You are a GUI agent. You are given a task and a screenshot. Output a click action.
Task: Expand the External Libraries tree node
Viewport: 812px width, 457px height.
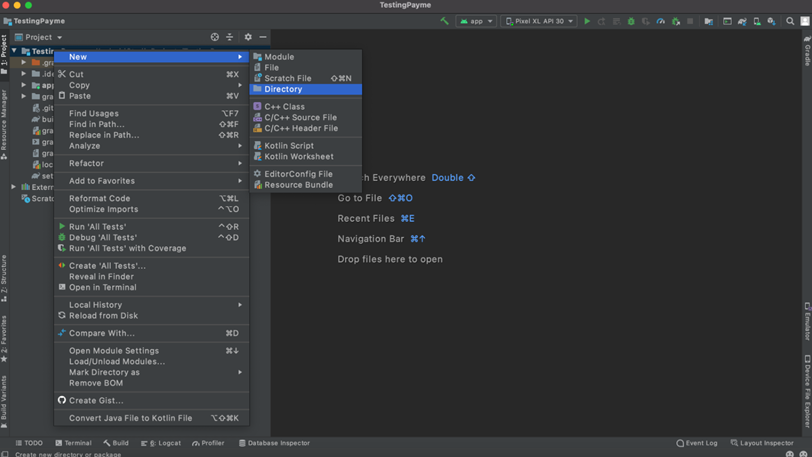tap(14, 187)
